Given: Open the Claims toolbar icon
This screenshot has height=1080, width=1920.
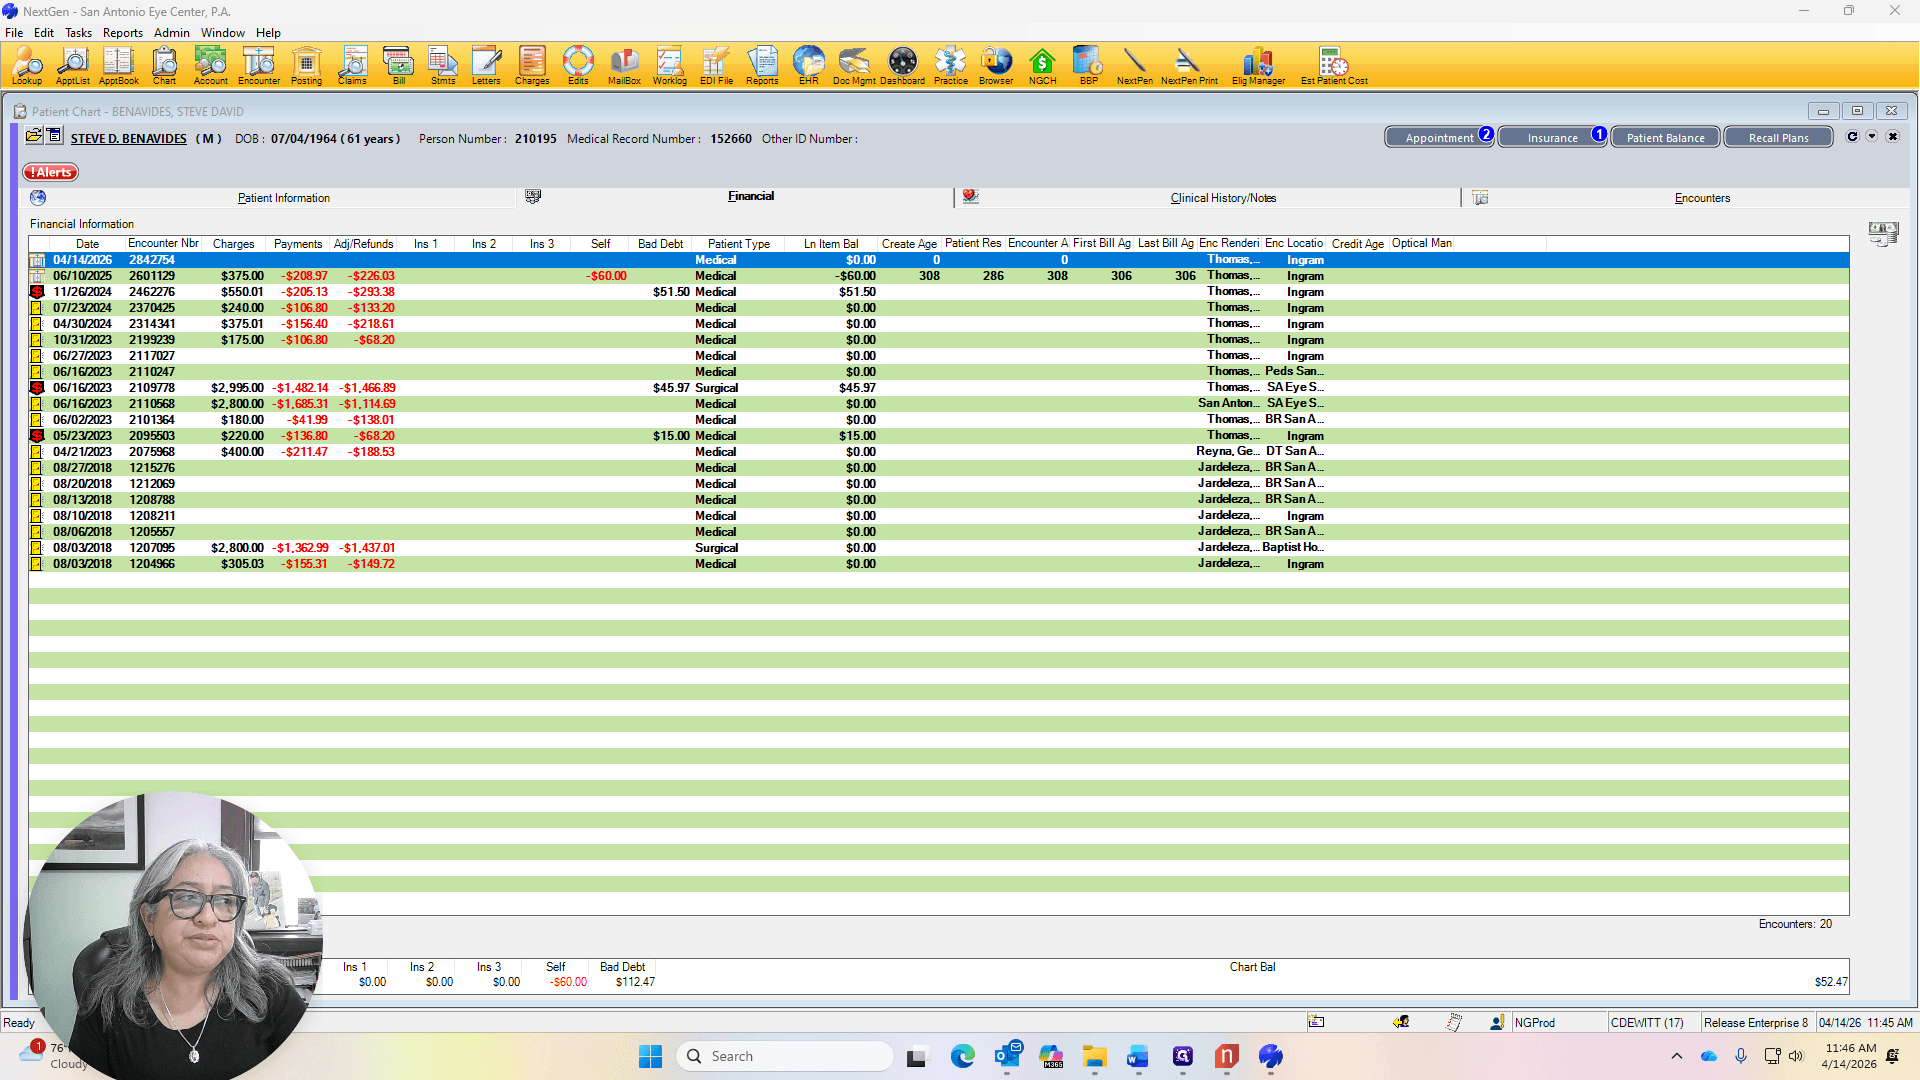Looking at the screenshot, I should (x=352, y=65).
